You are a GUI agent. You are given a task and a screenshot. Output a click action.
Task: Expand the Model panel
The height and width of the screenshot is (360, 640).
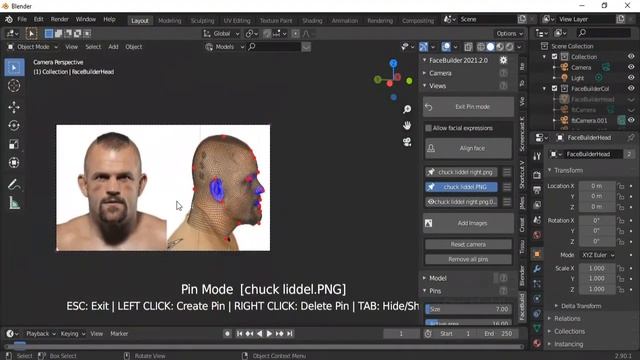(437, 278)
